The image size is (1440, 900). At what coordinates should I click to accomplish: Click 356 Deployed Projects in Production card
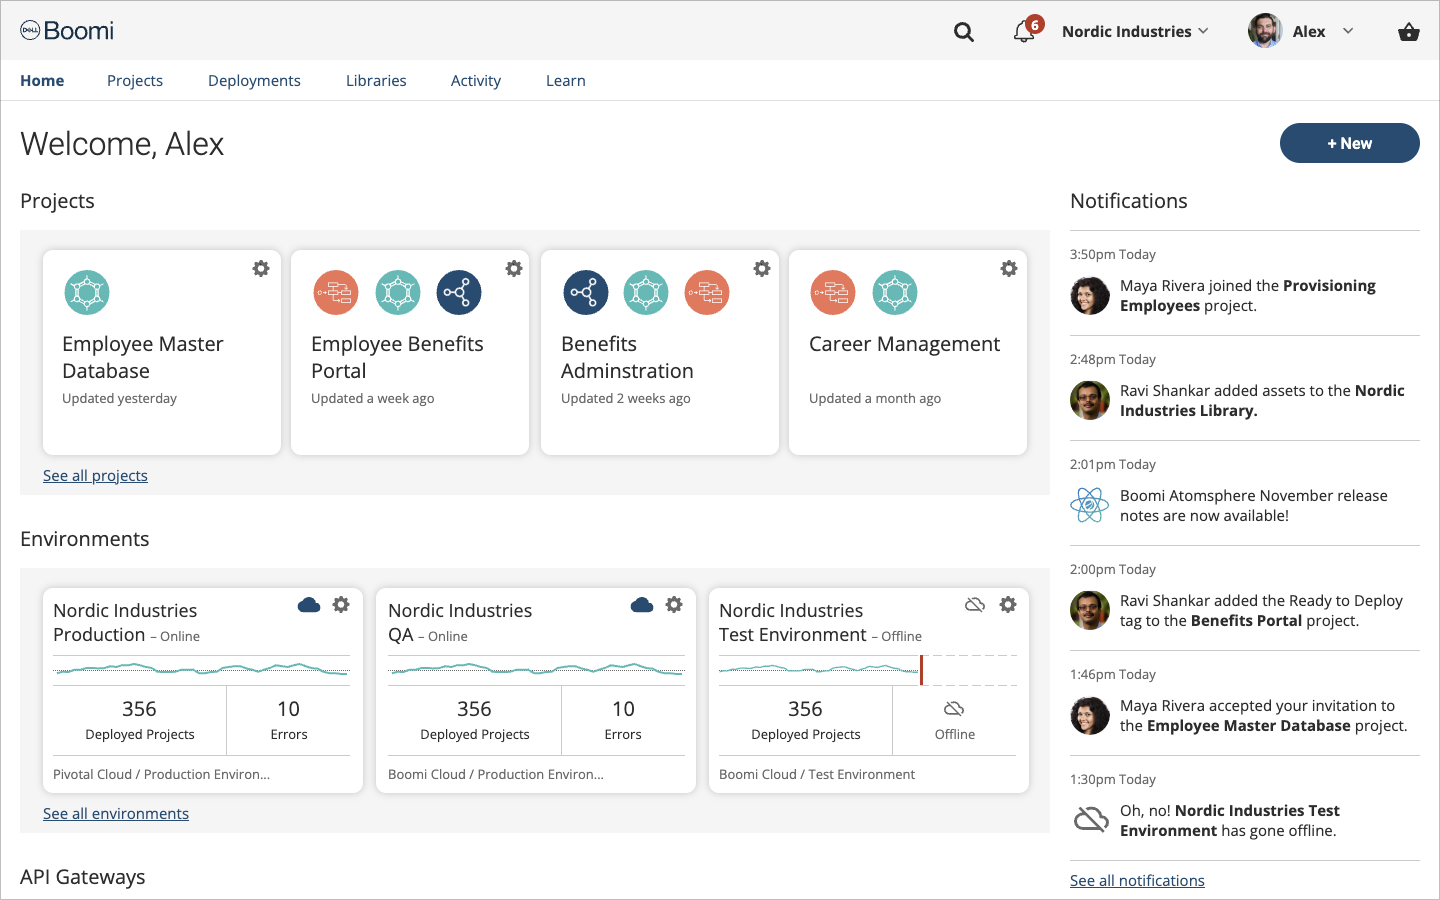click(140, 720)
